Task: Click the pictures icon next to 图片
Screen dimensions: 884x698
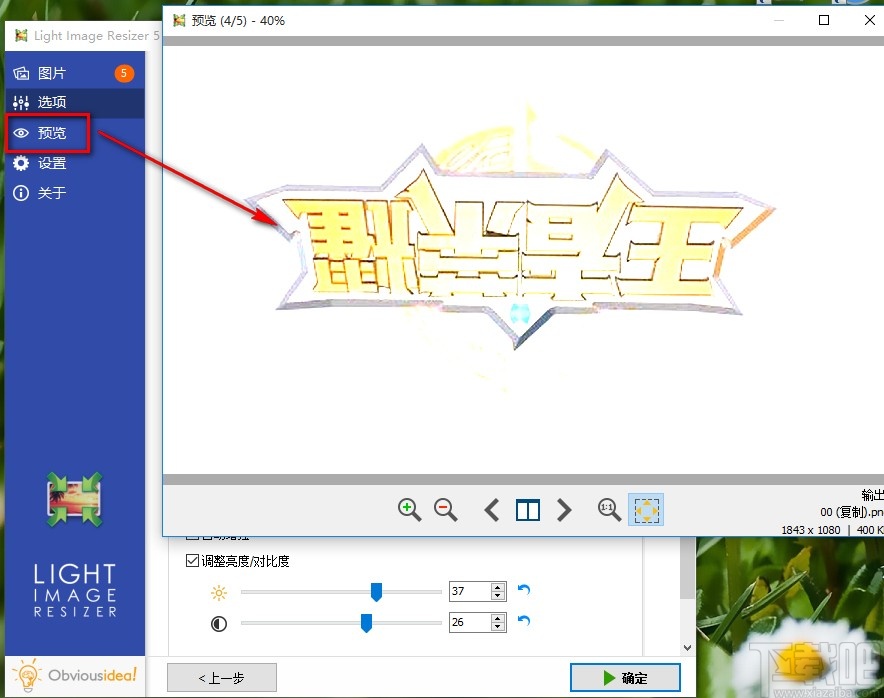Action: point(21,73)
